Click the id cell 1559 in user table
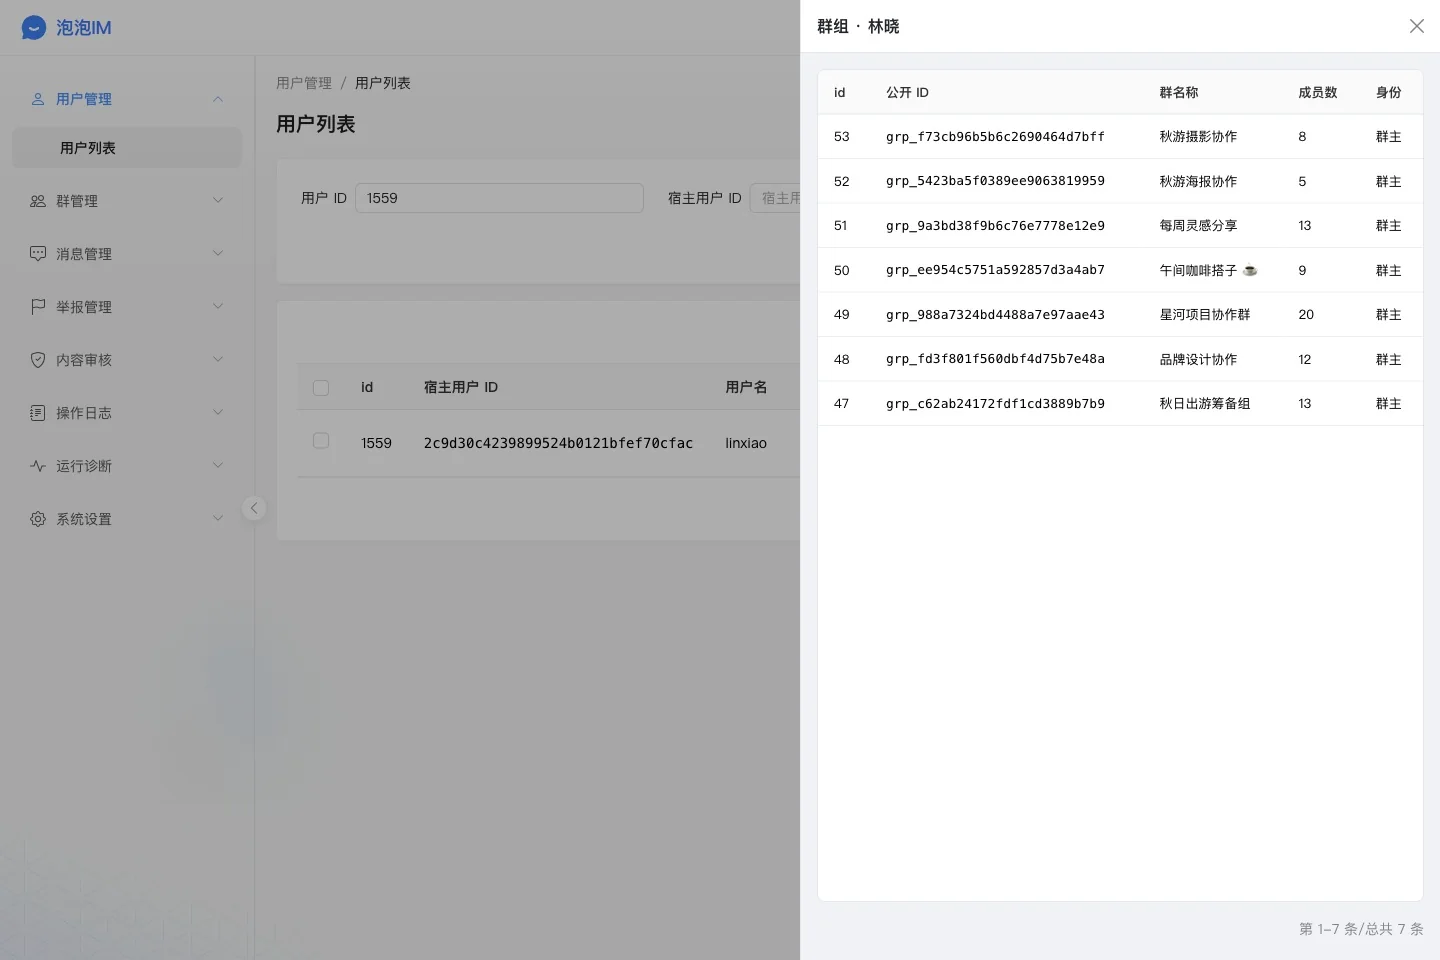The height and width of the screenshot is (960, 1440). coord(376,443)
